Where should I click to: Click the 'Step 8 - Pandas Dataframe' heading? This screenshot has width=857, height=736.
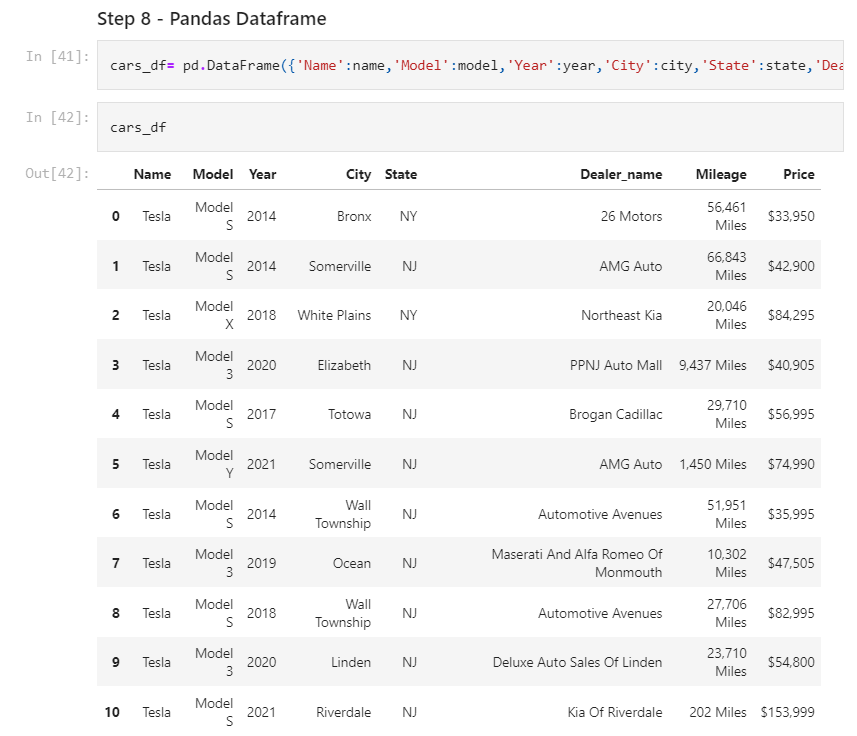coord(212,19)
